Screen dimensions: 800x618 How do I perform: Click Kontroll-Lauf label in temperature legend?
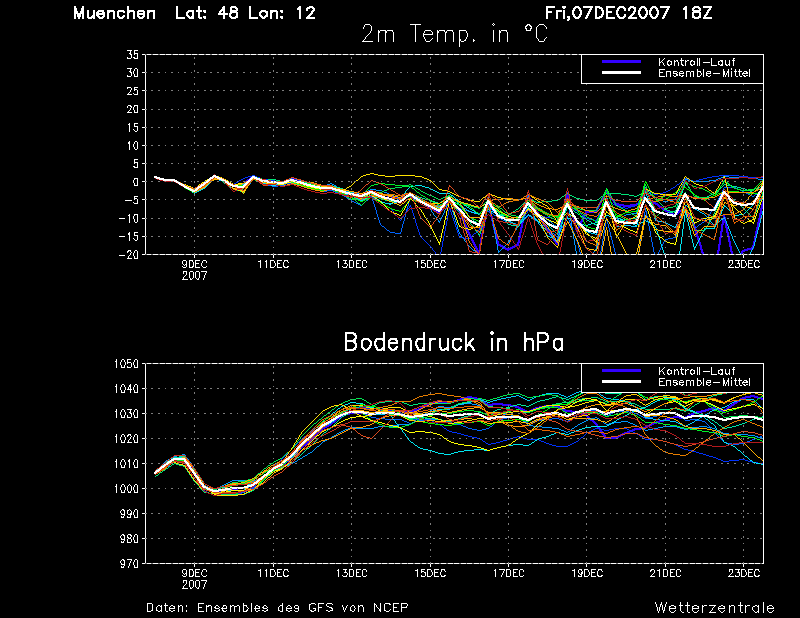click(x=696, y=62)
